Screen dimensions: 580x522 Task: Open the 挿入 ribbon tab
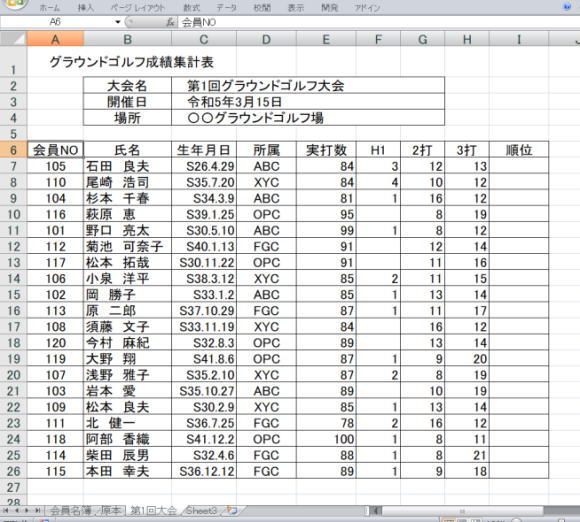point(86,8)
